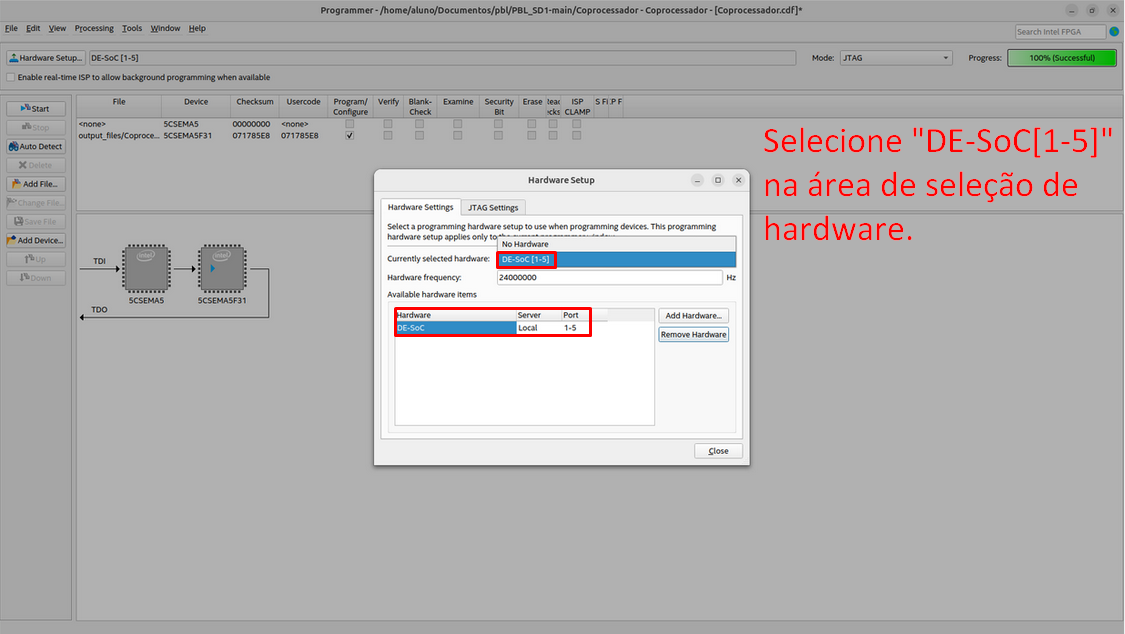Click the DE-SoC [1-5] hardware text field
This screenshot has width=1125, height=634.
coord(442,58)
